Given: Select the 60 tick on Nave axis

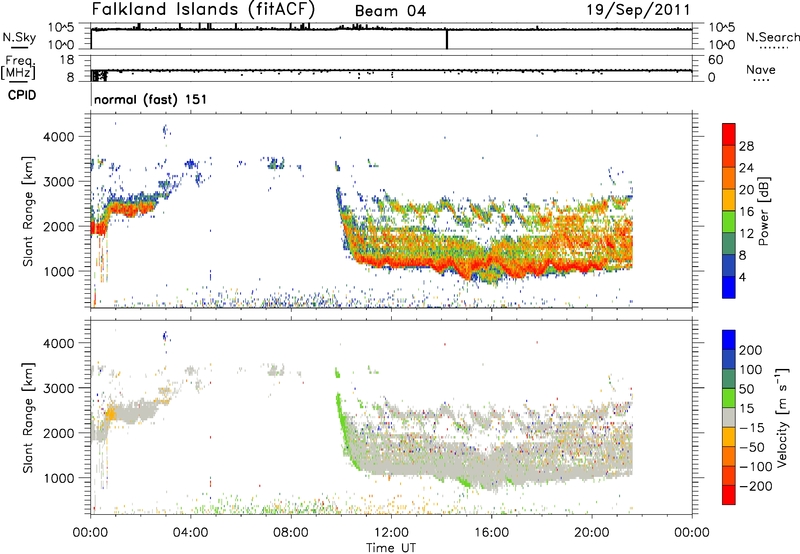Looking at the screenshot, I should click(715, 60).
